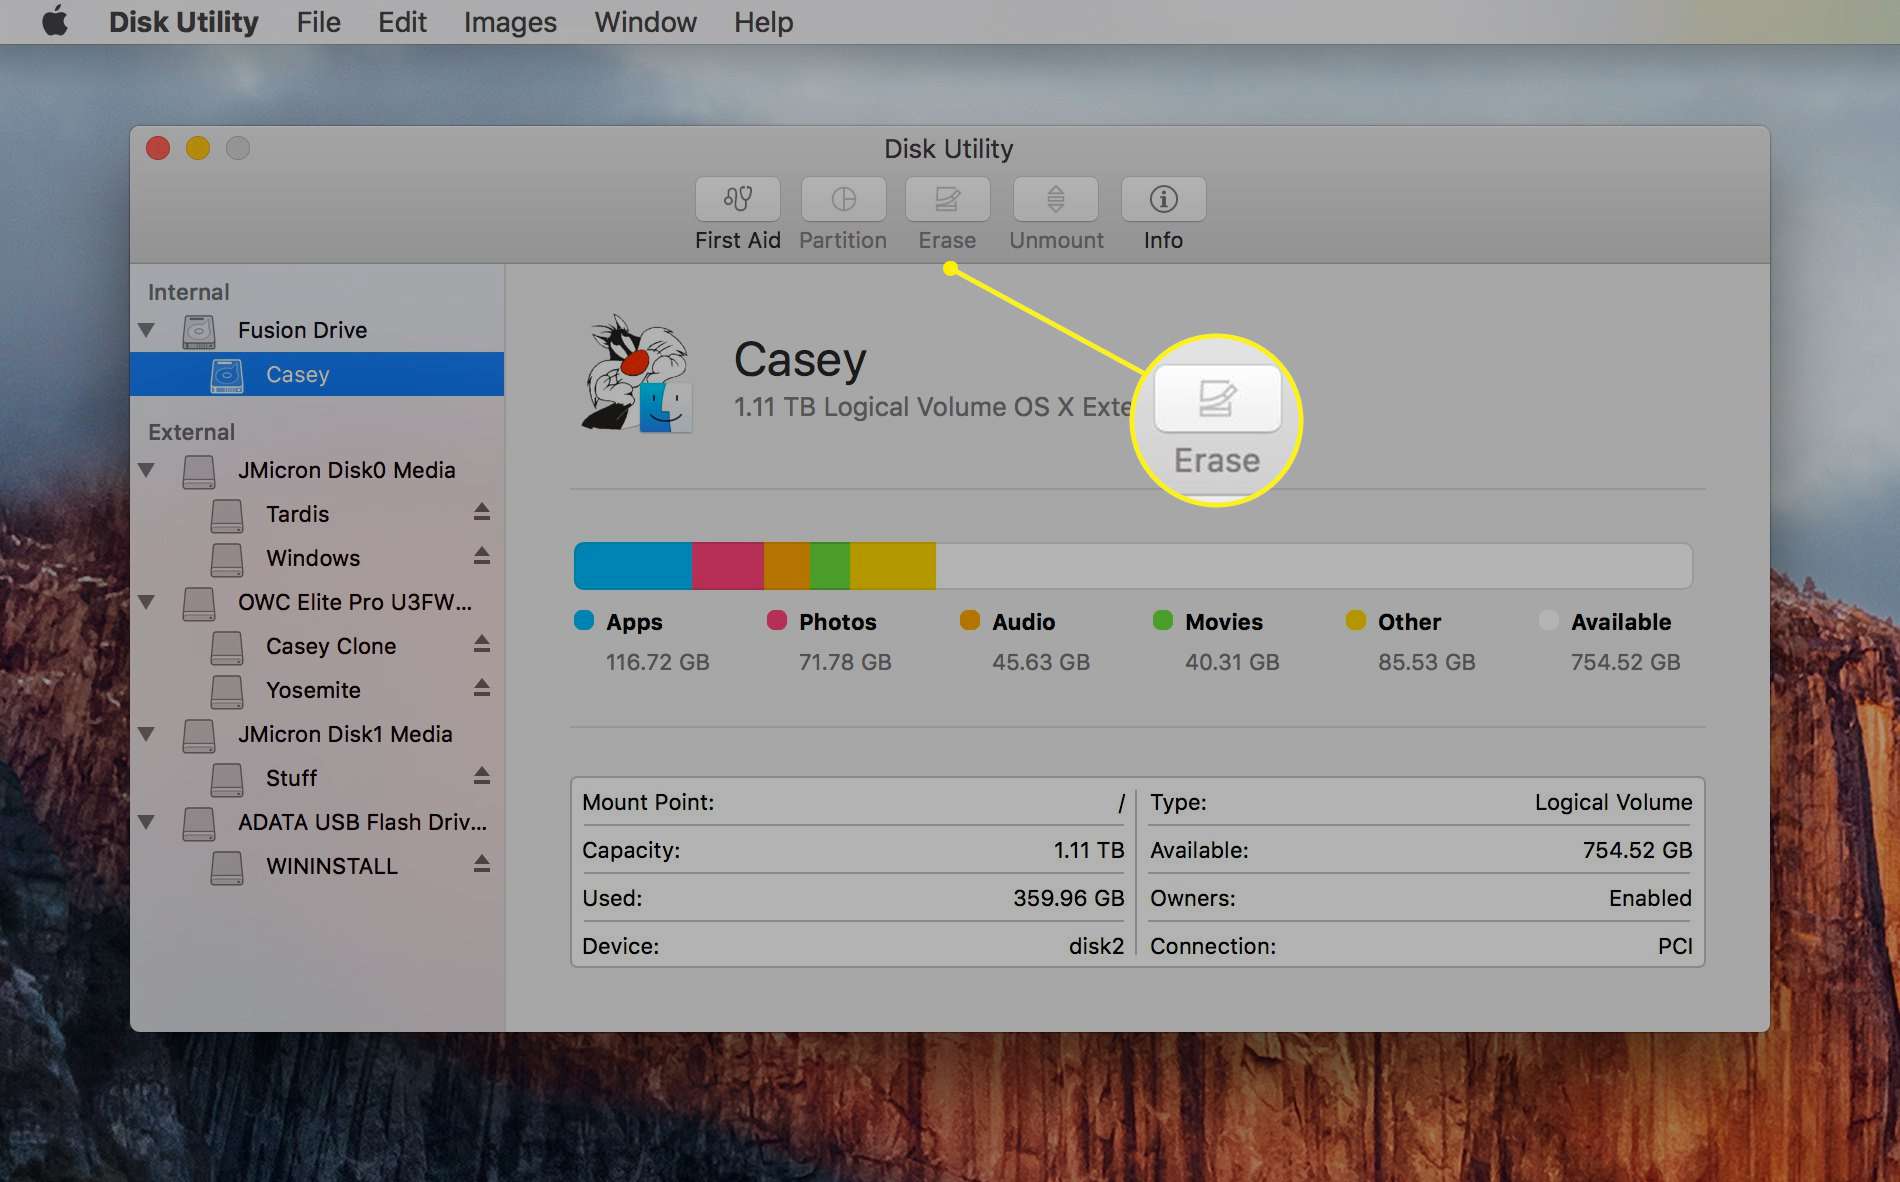Open the Disk Utility application menu

183,22
